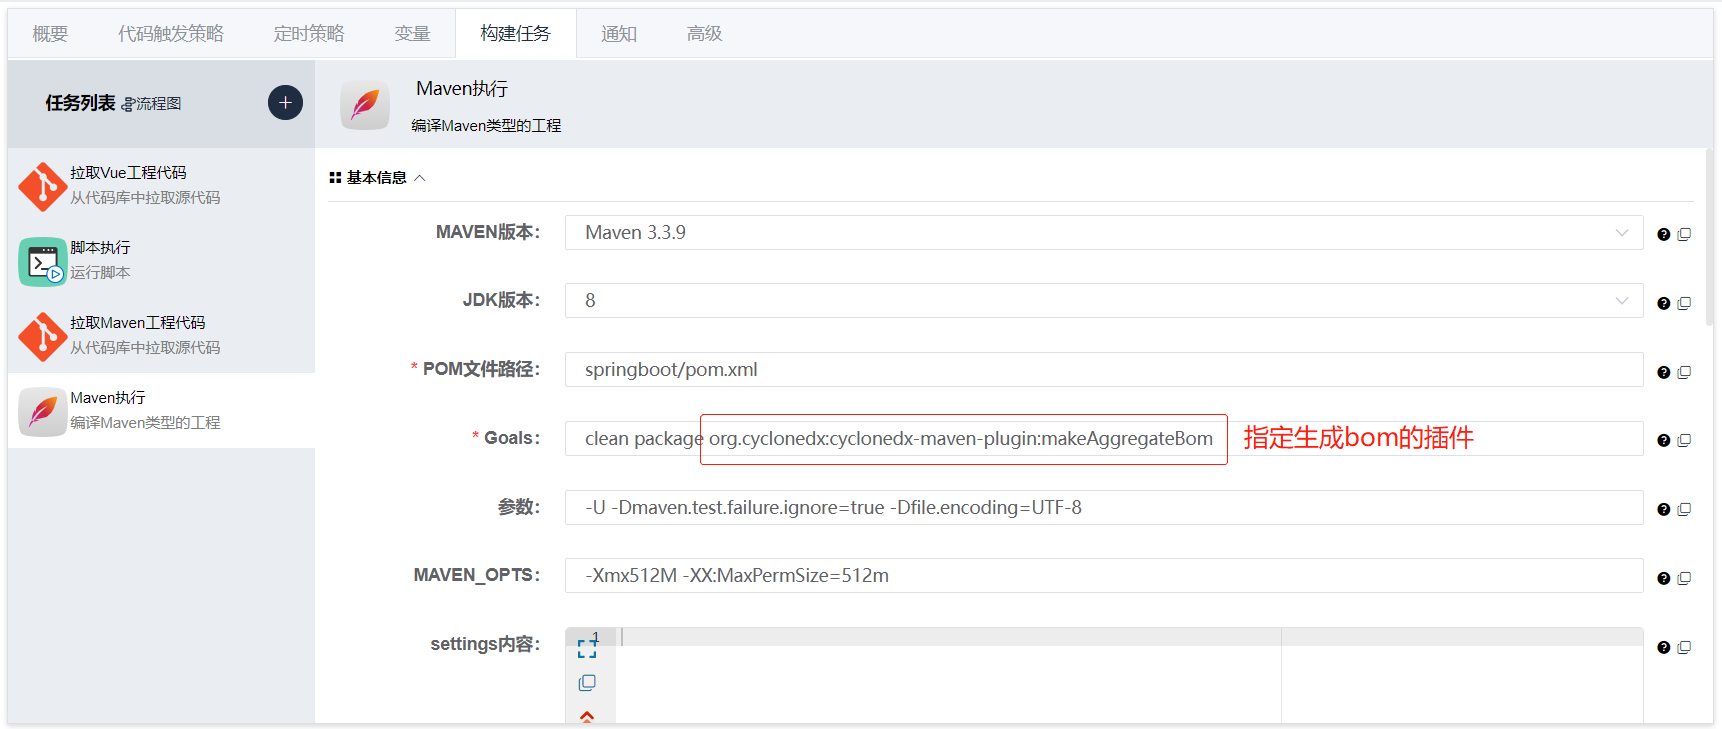The image size is (1722, 729).
Task: Show help for MAVEN_OPTS
Action: [x=1664, y=578]
